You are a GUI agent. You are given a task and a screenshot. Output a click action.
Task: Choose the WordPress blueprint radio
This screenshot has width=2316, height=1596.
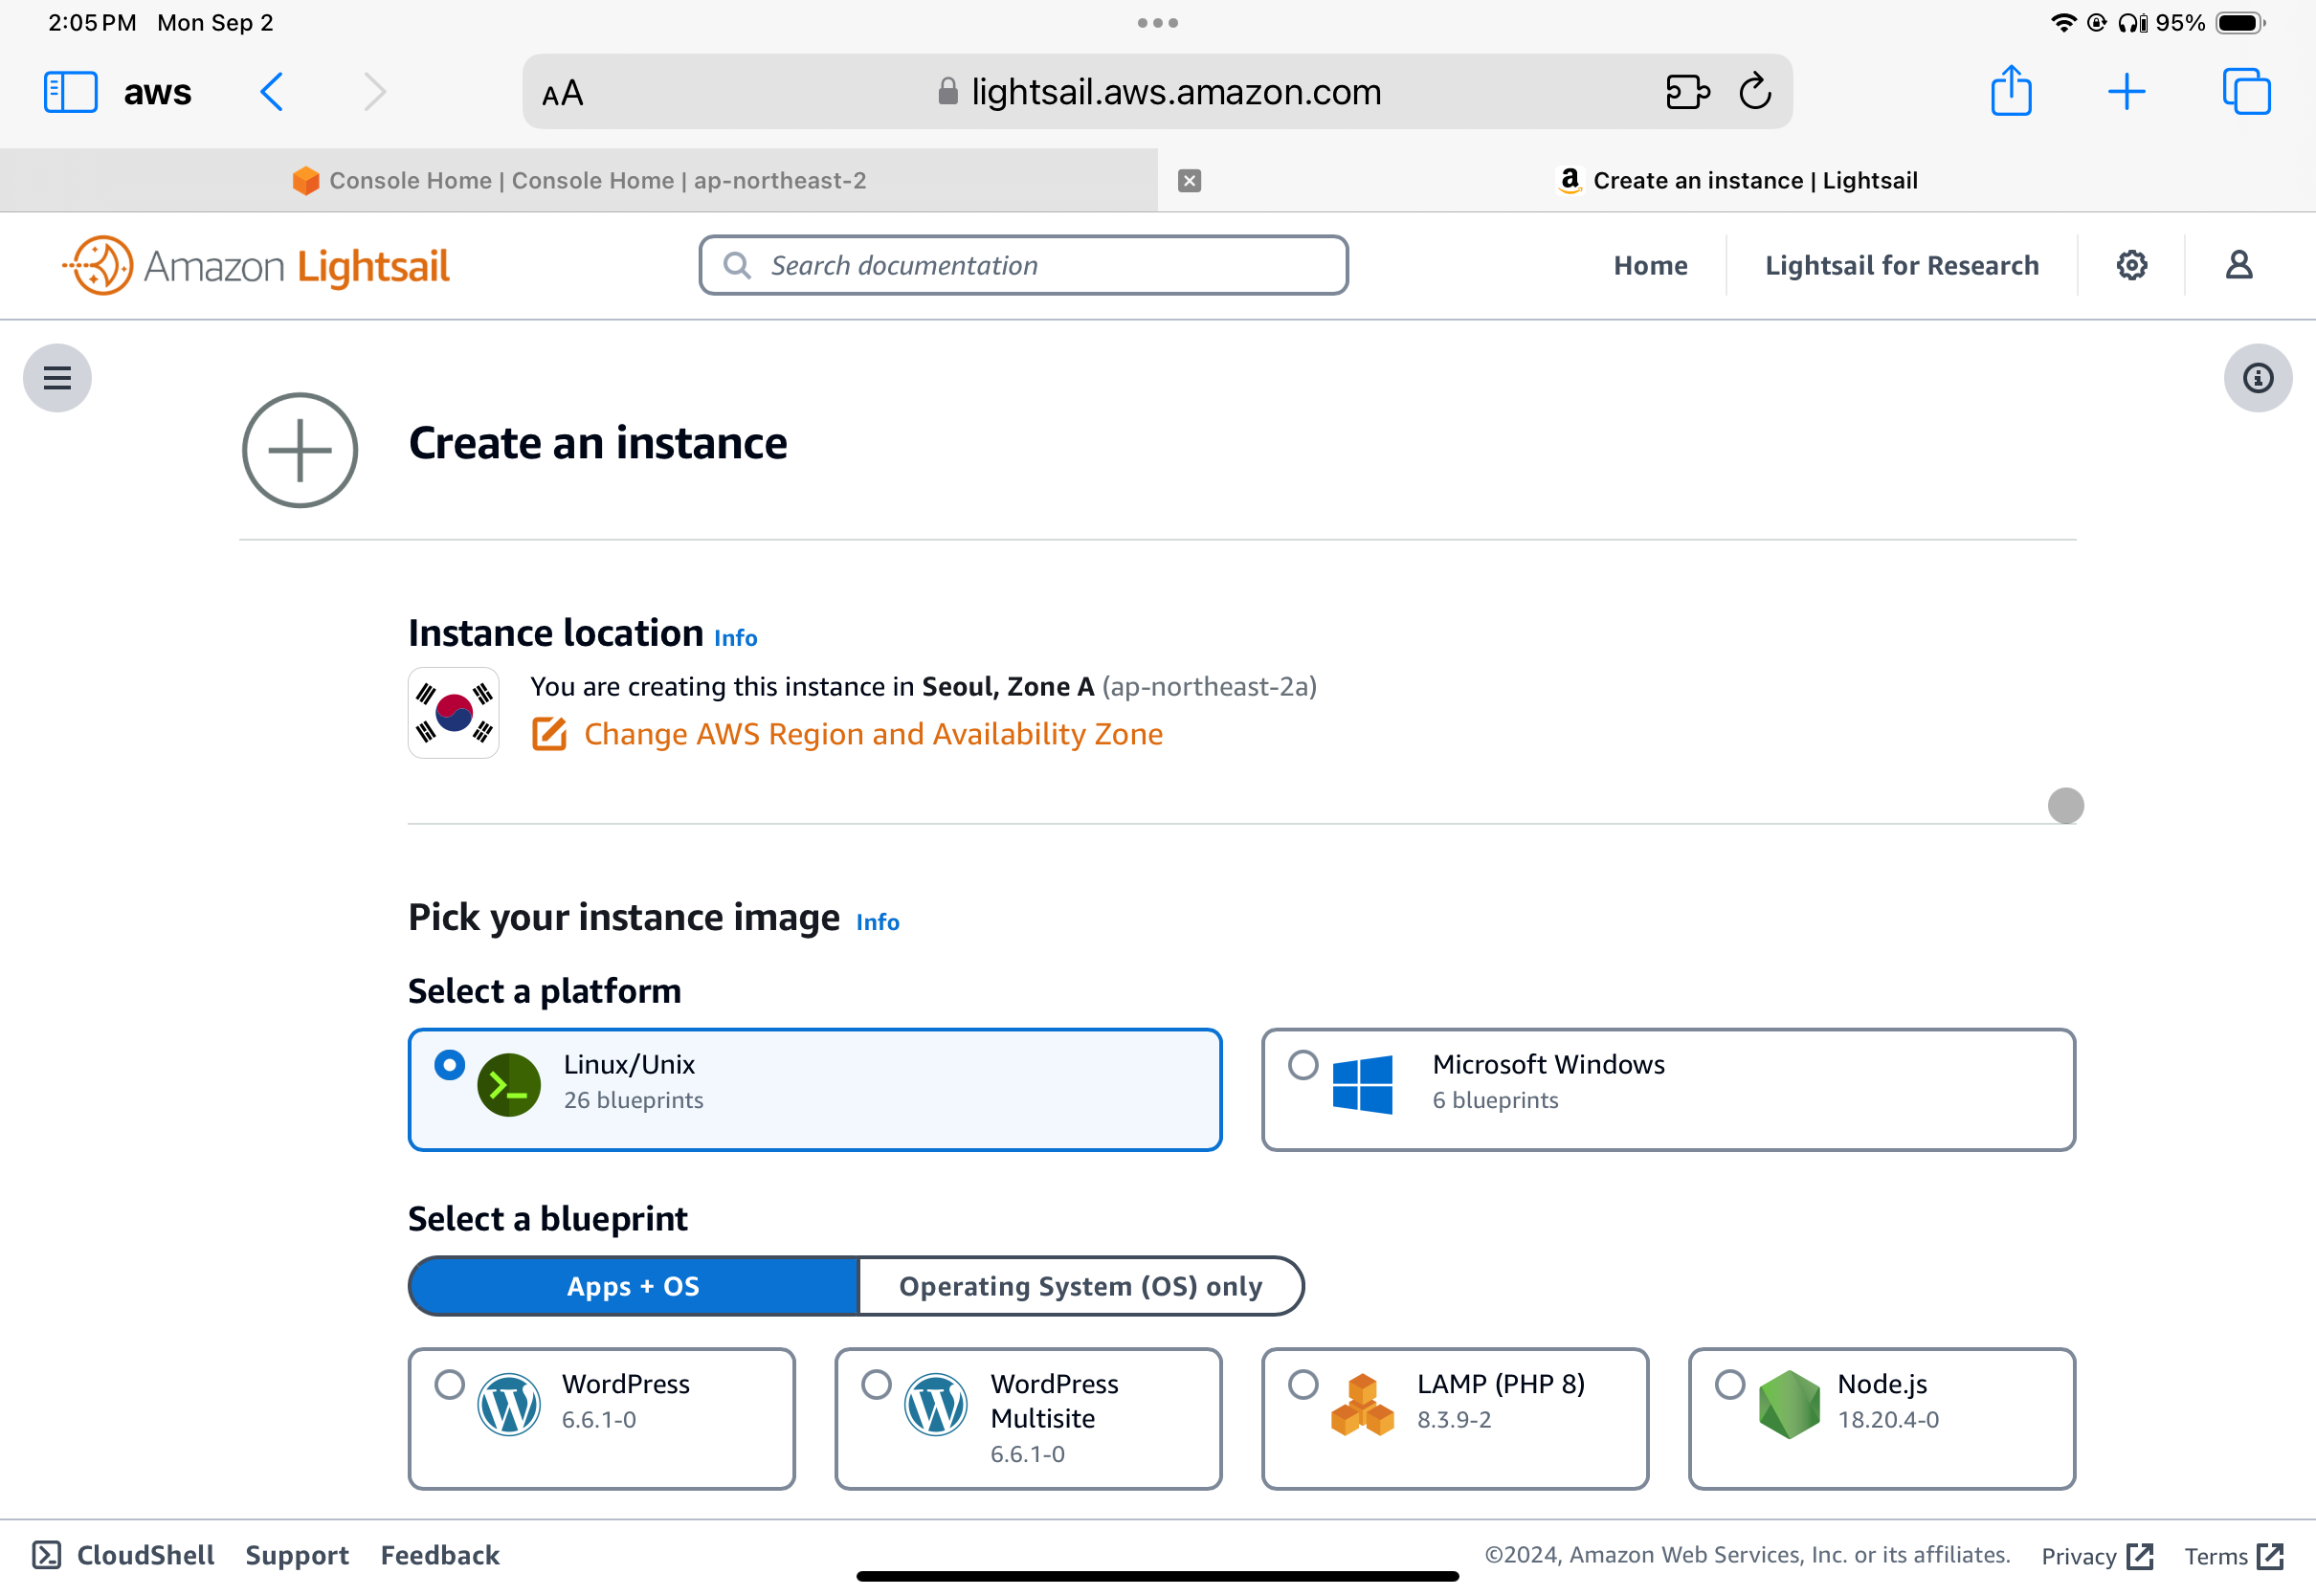450,1384
